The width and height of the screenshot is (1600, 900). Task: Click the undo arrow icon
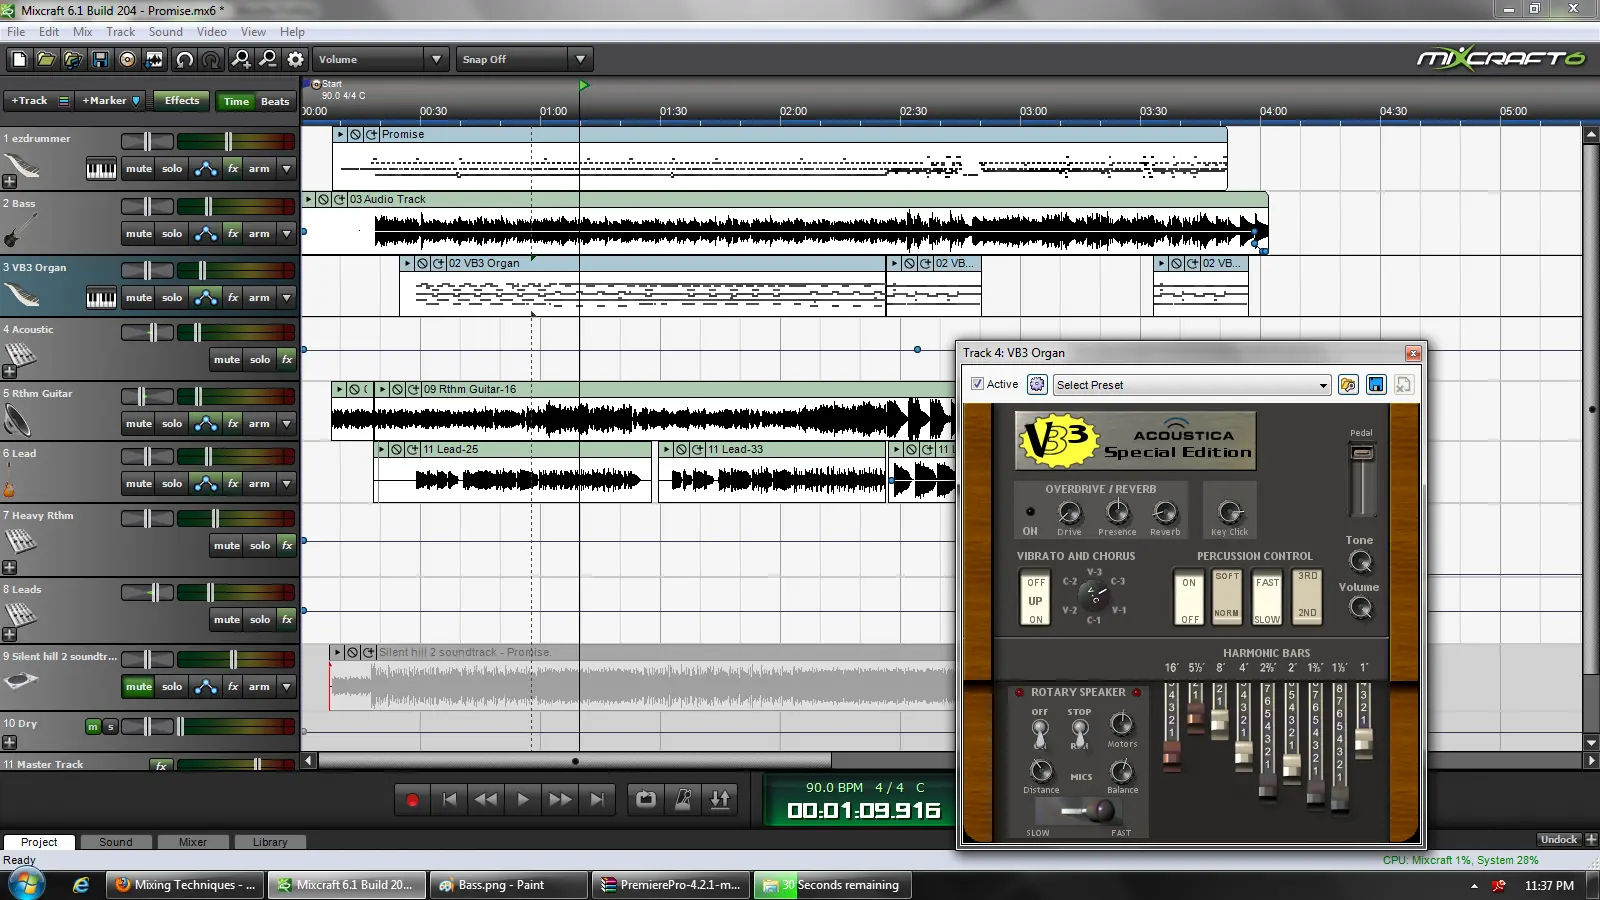tap(185, 60)
